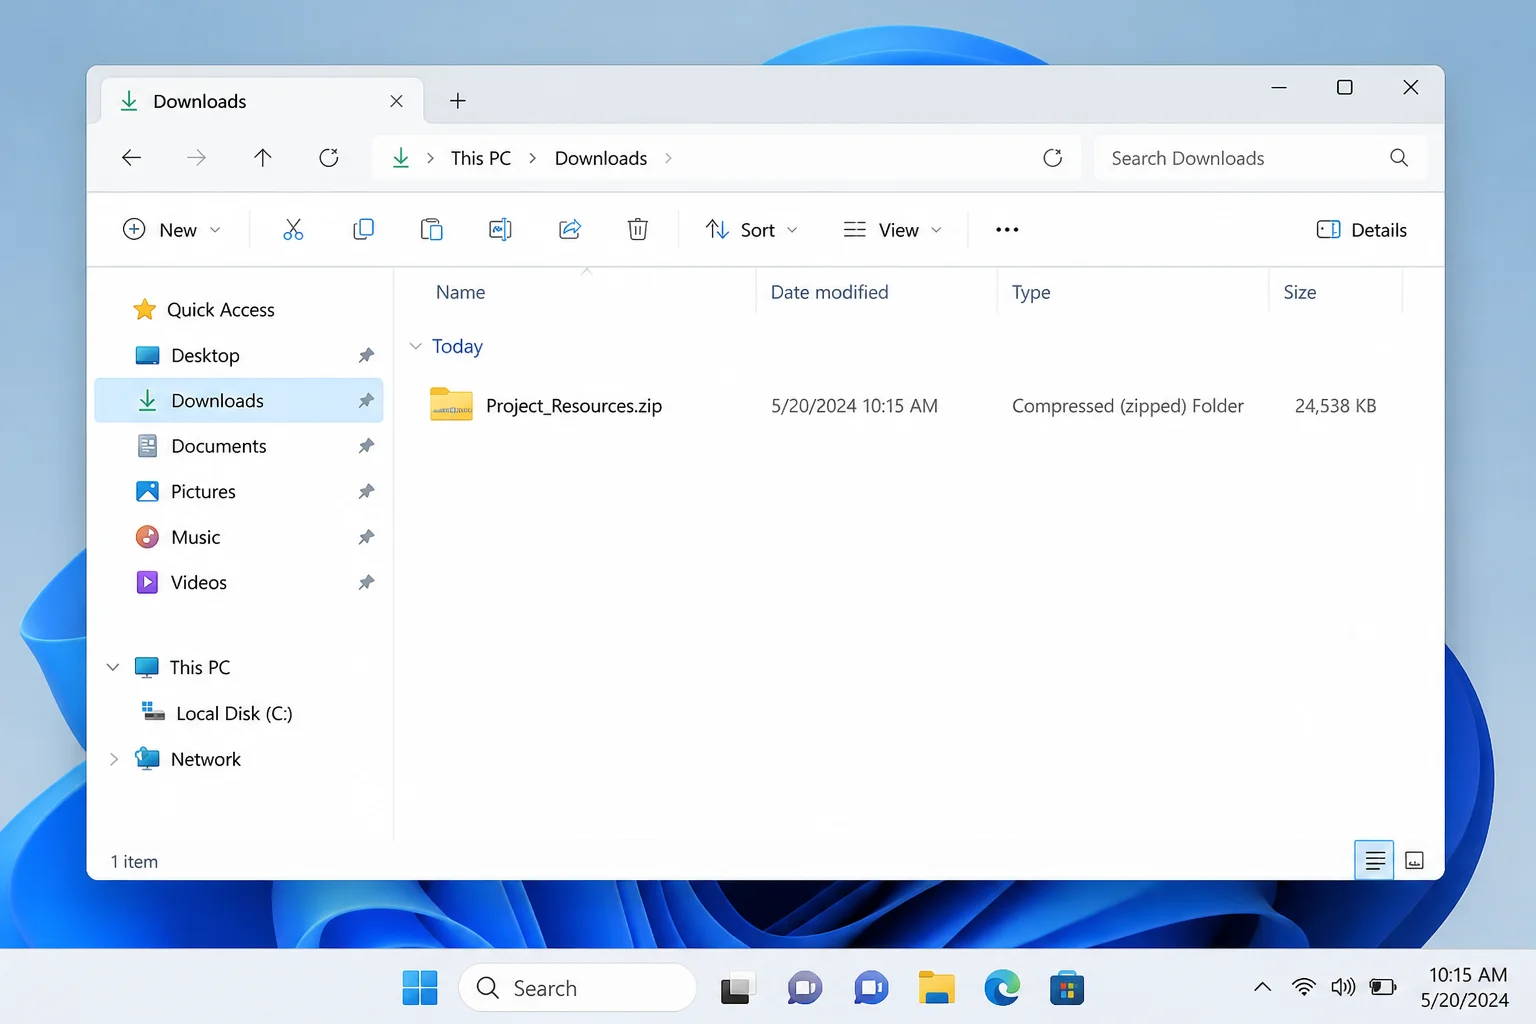Open the Windows Start button
1536x1024 pixels.
pos(420,988)
